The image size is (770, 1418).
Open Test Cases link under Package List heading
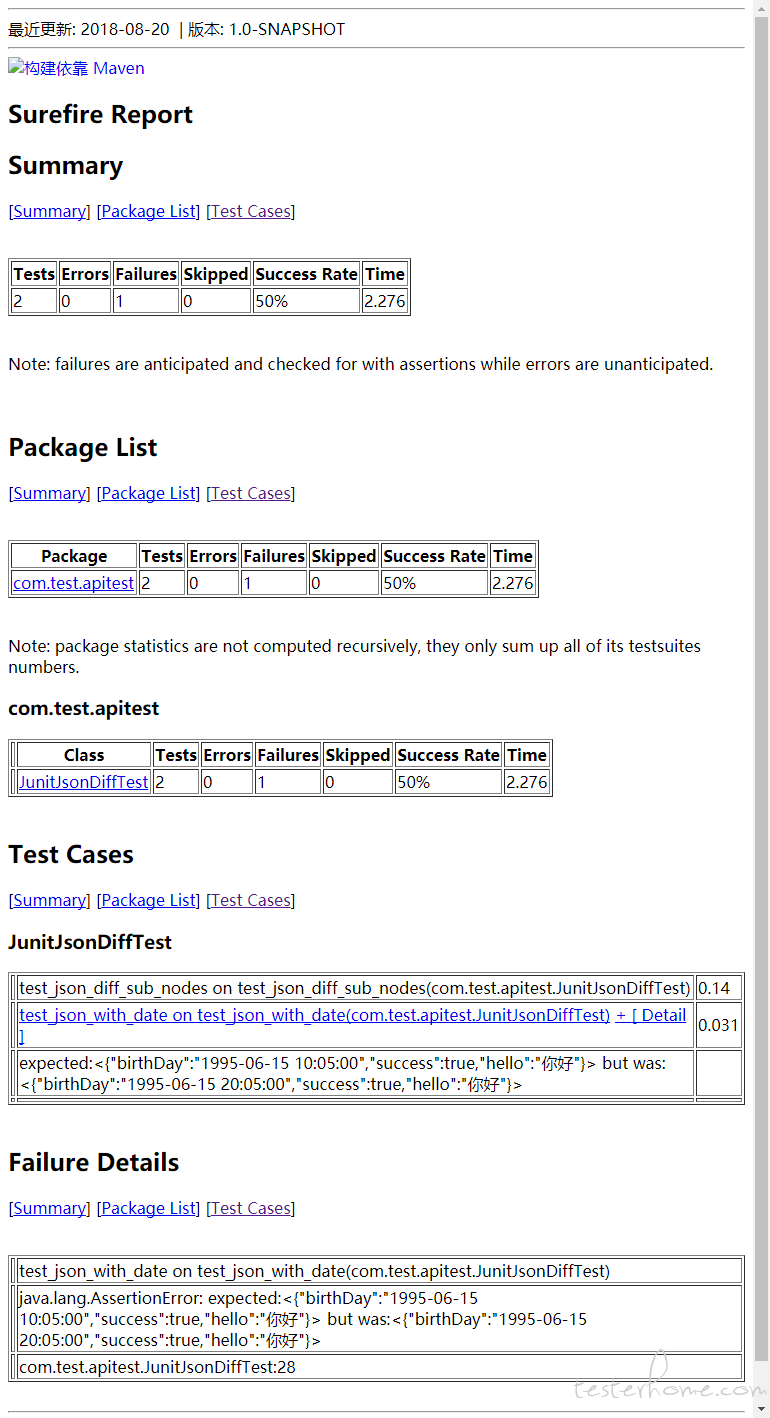(x=251, y=493)
